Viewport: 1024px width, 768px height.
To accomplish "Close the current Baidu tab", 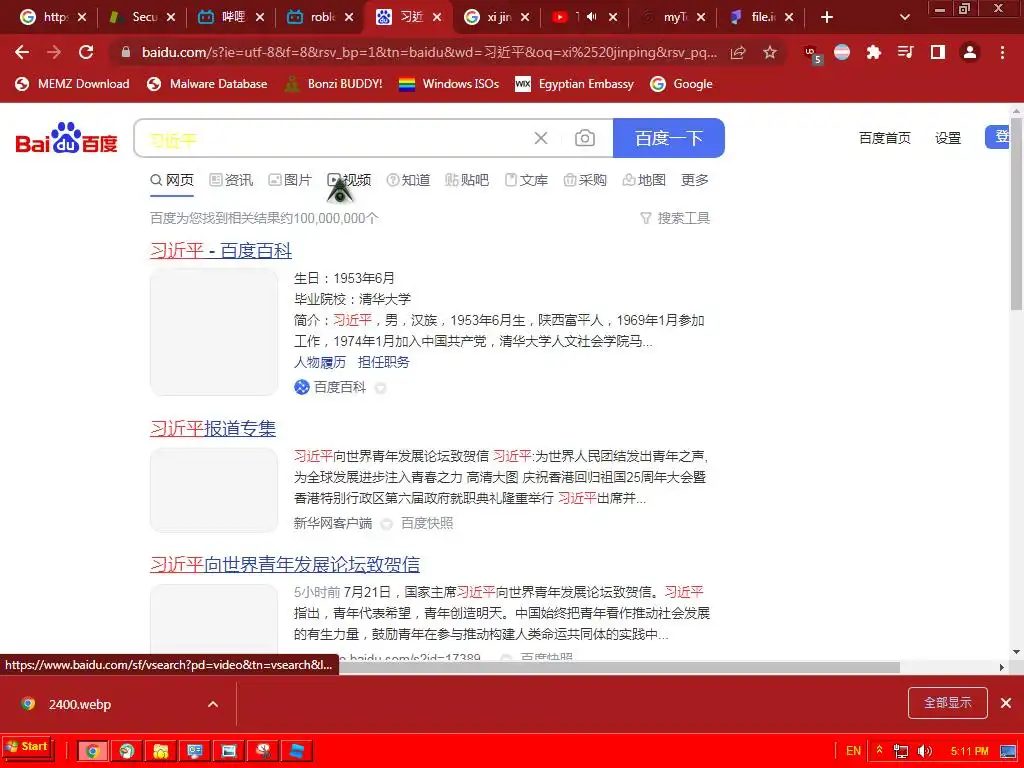I will click(437, 17).
